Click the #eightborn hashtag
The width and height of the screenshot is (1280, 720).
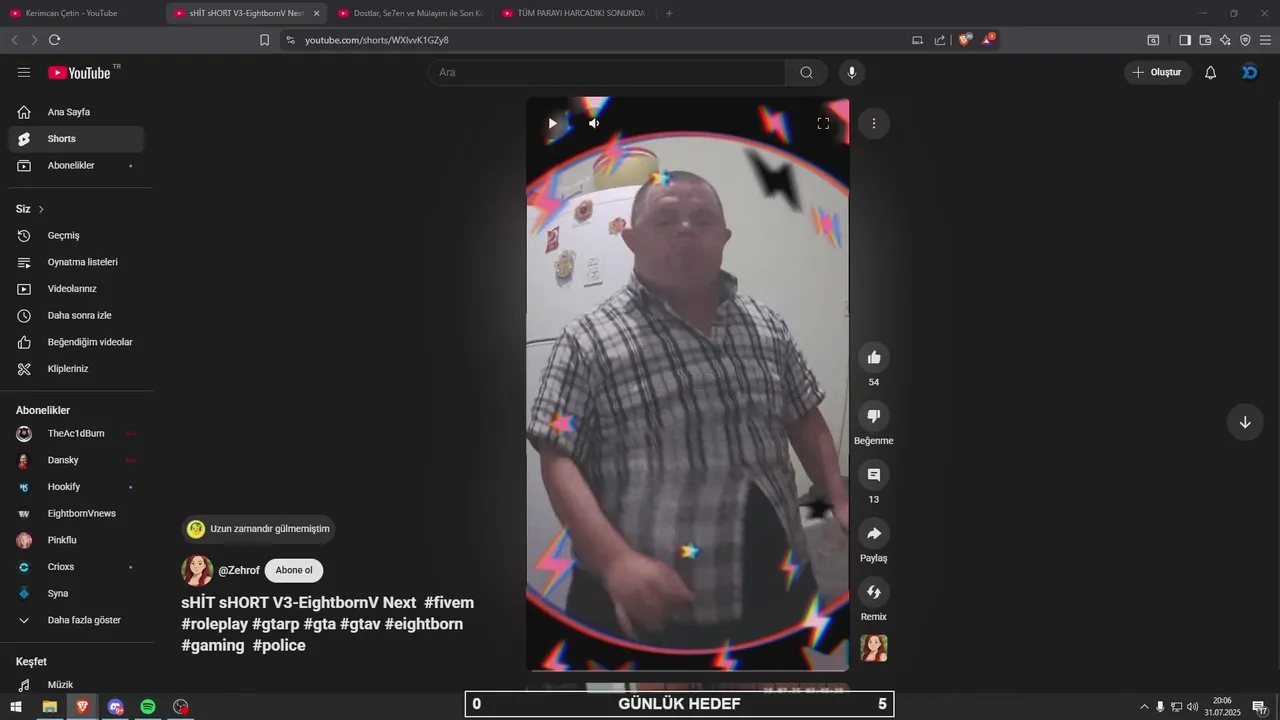pos(424,624)
